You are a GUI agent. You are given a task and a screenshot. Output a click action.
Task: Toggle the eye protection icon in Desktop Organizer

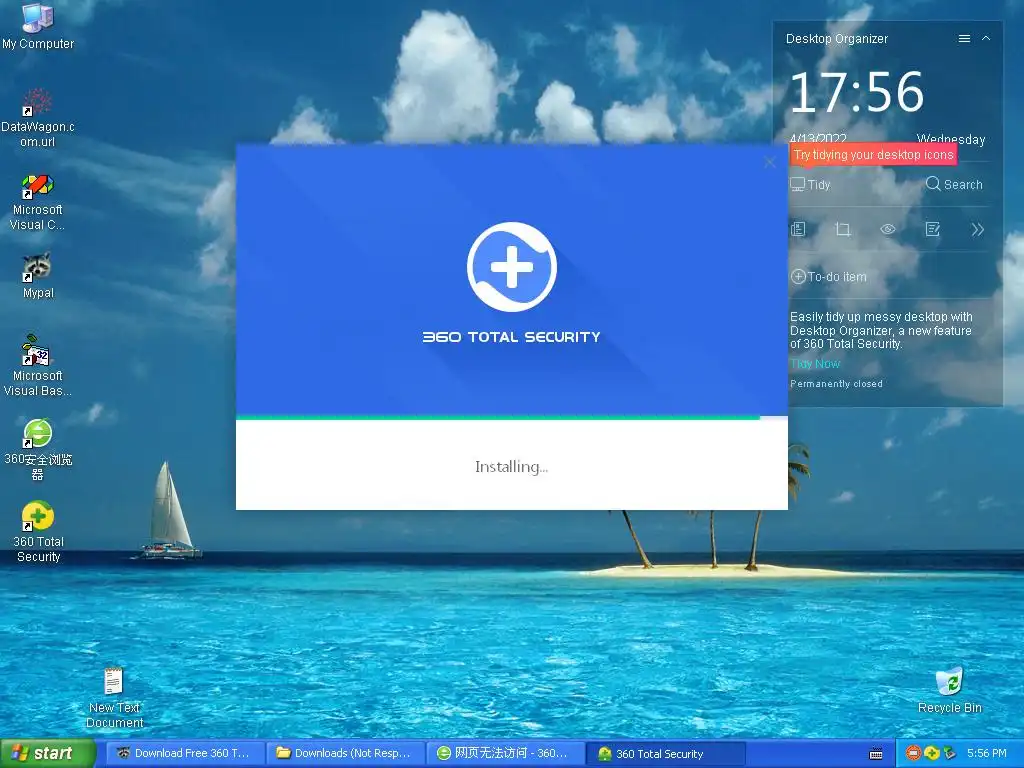coord(888,229)
